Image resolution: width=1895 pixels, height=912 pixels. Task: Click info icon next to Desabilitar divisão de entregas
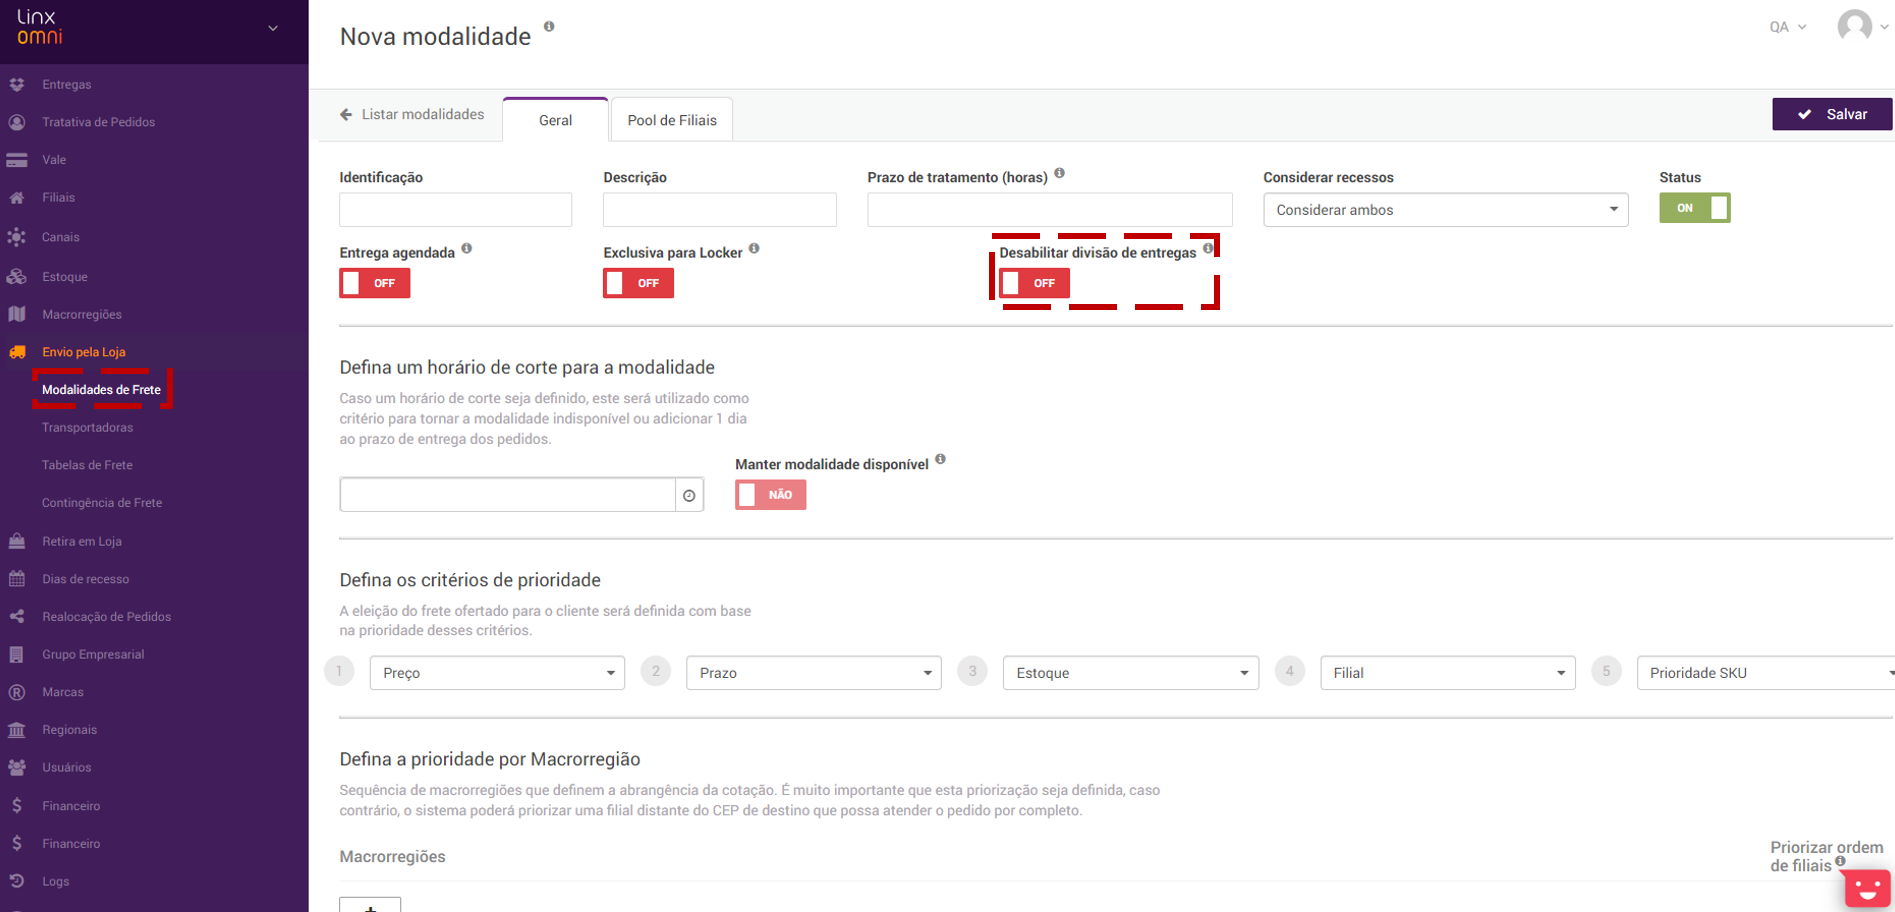tap(1208, 249)
